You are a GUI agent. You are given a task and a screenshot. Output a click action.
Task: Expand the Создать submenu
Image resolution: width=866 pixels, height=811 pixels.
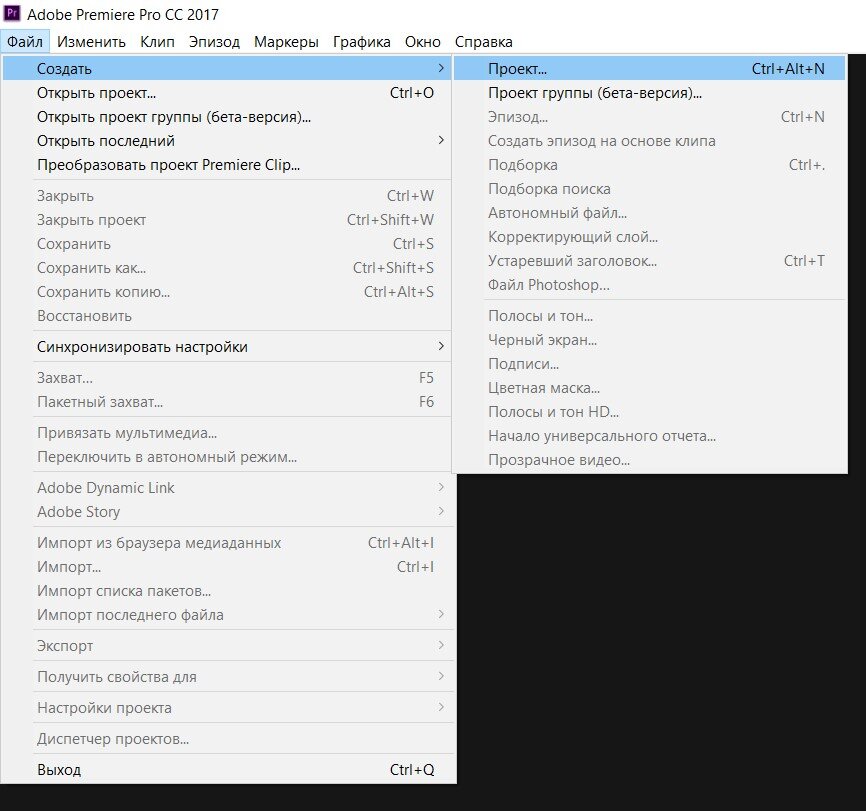point(227,69)
